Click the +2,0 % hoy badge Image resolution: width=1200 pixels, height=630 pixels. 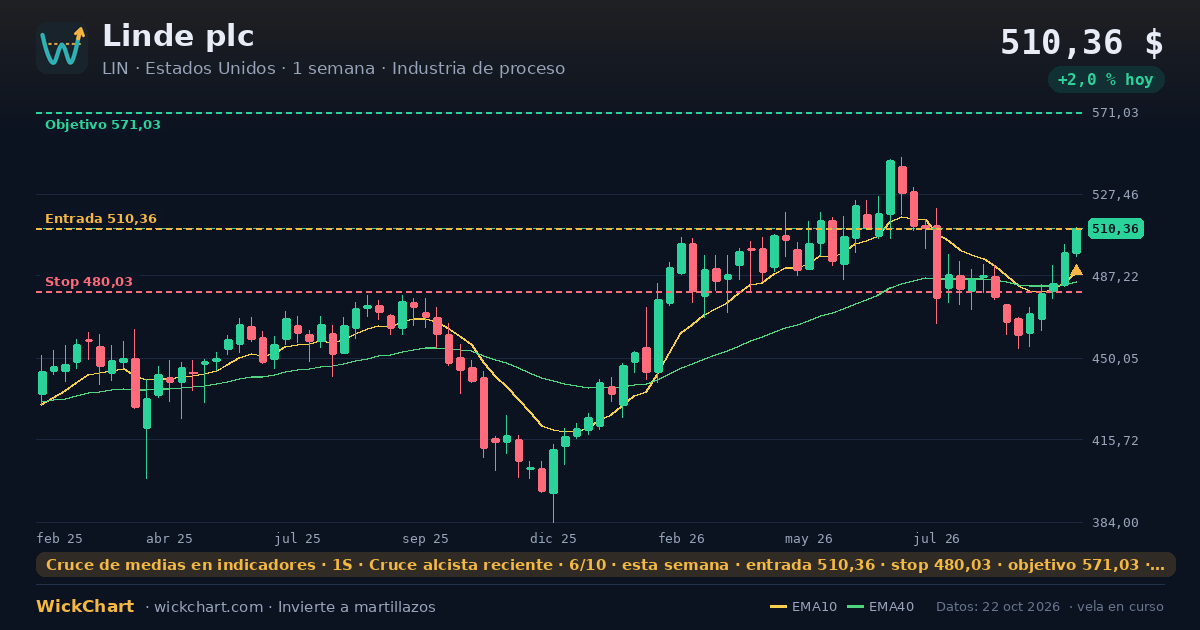coord(1106,80)
